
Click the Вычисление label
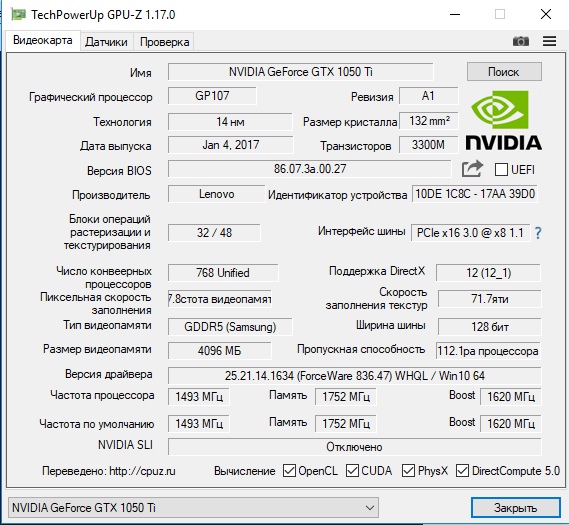pos(245,471)
